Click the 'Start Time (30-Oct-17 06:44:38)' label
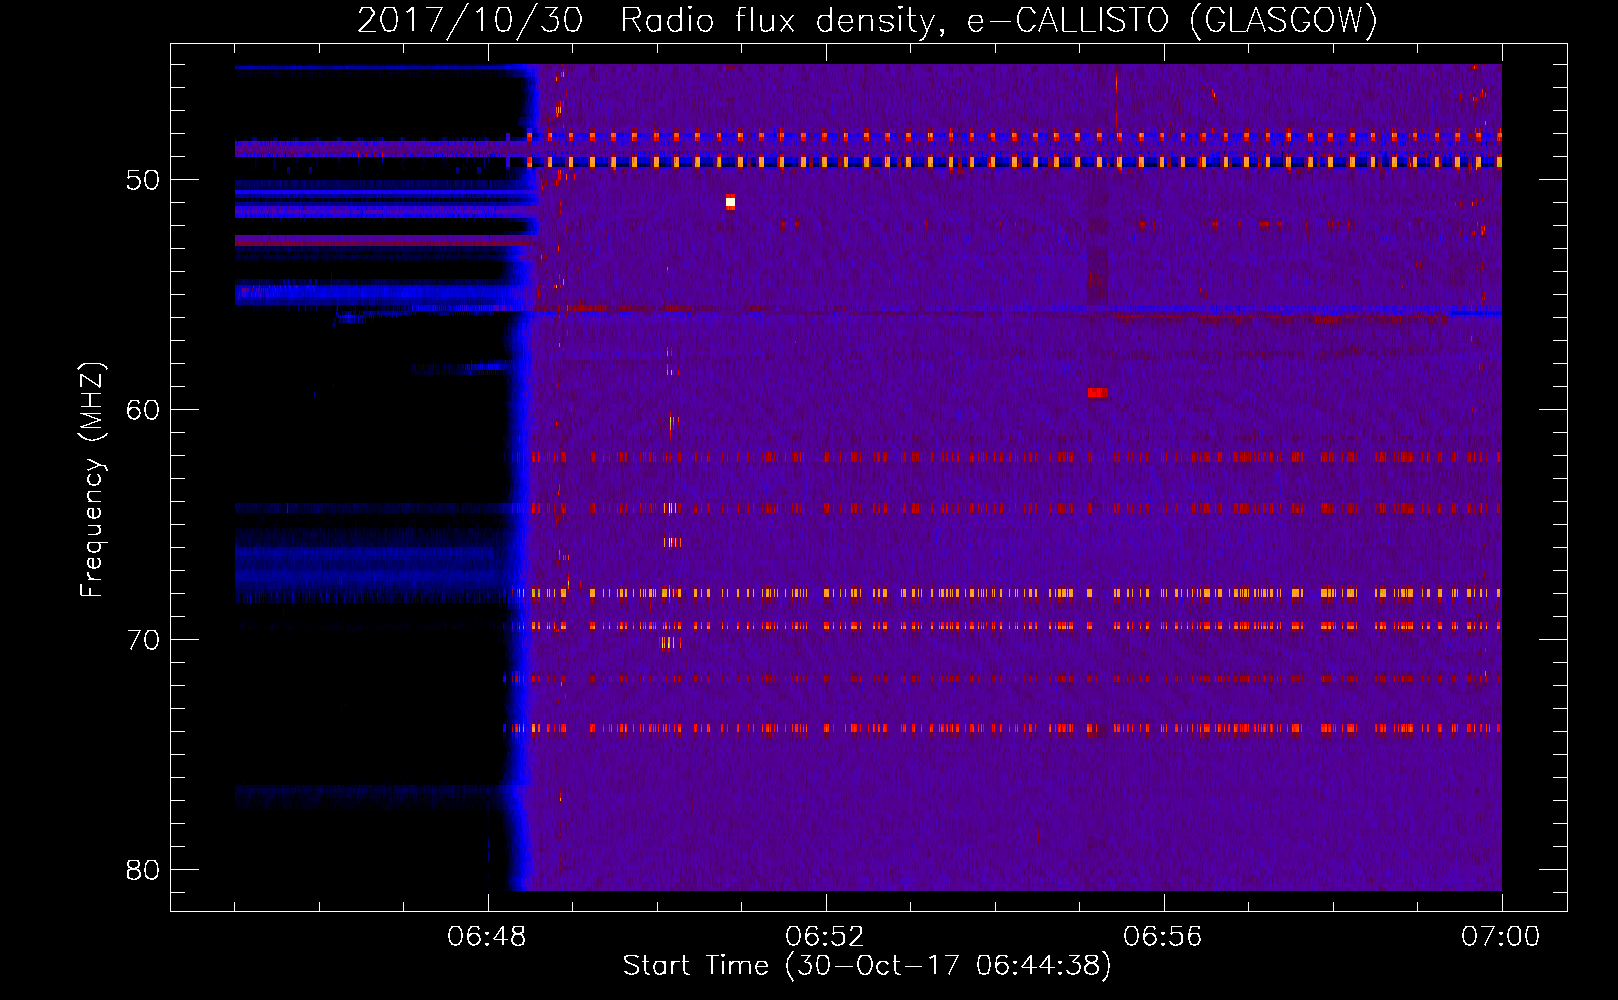This screenshot has height=1000, width=1618. [867, 965]
